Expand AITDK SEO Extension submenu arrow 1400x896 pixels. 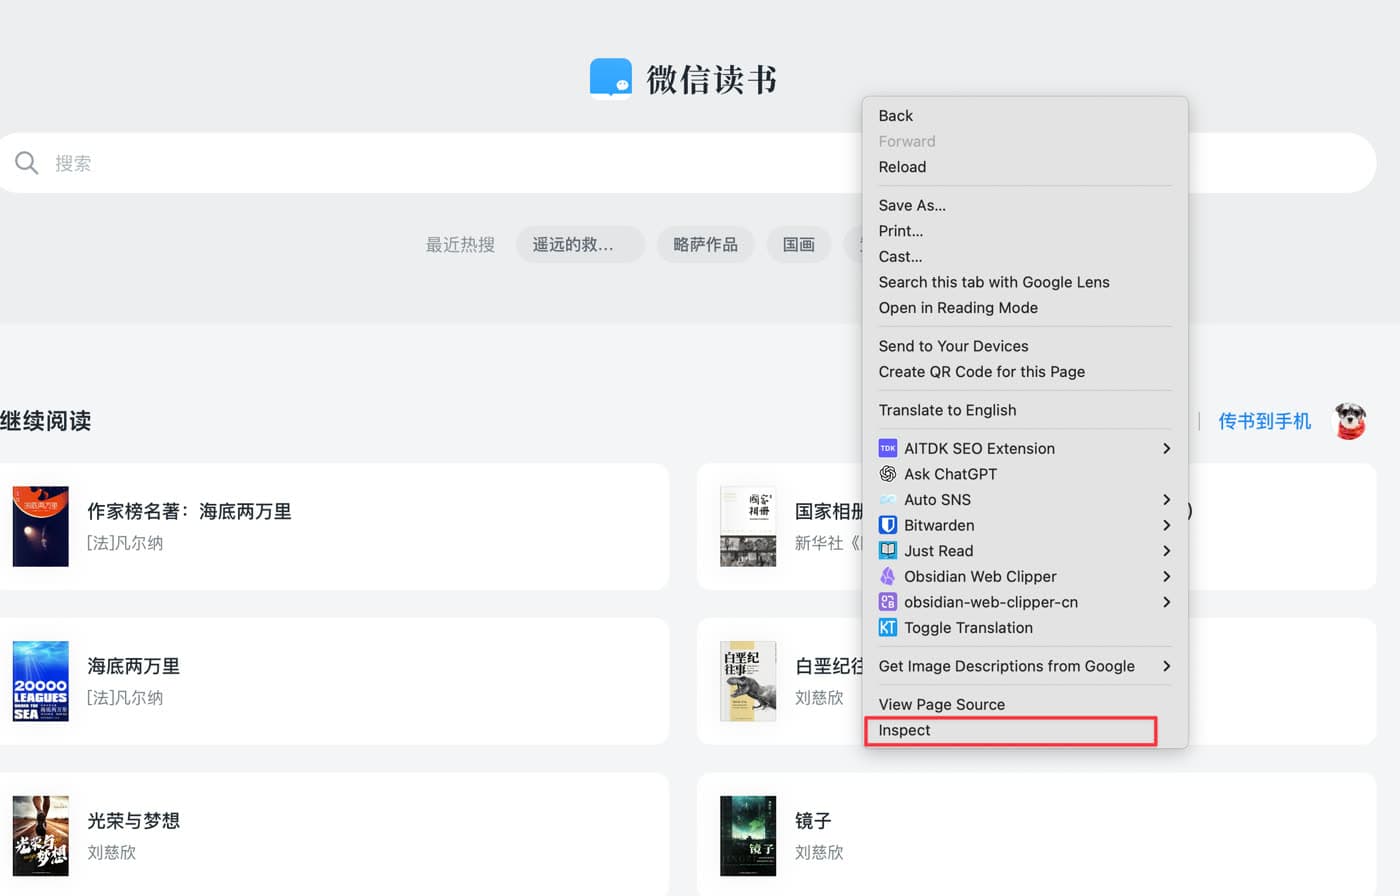[1166, 448]
